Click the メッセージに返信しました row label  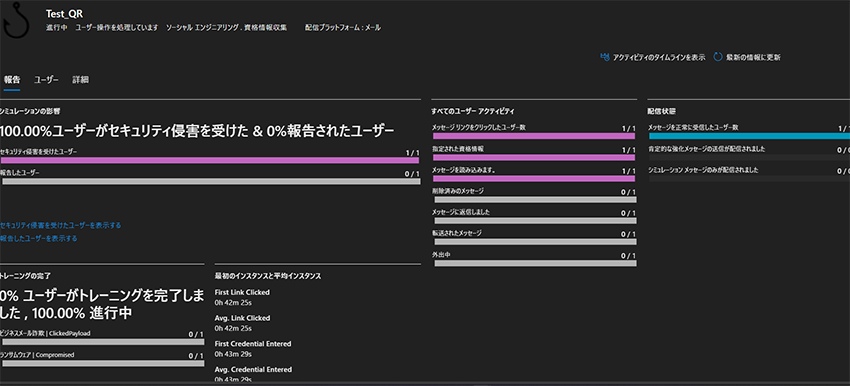point(461,212)
